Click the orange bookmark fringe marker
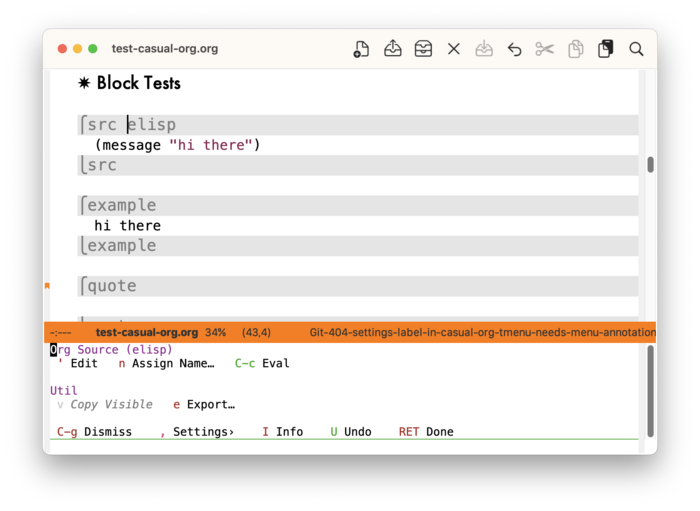Screen dimensions: 700x511 click(x=47, y=286)
